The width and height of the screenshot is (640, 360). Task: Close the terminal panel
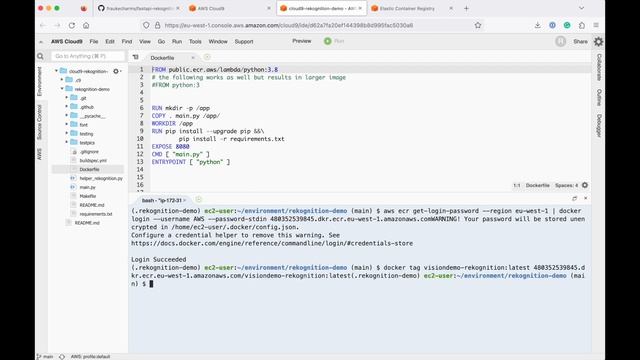(586, 198)
